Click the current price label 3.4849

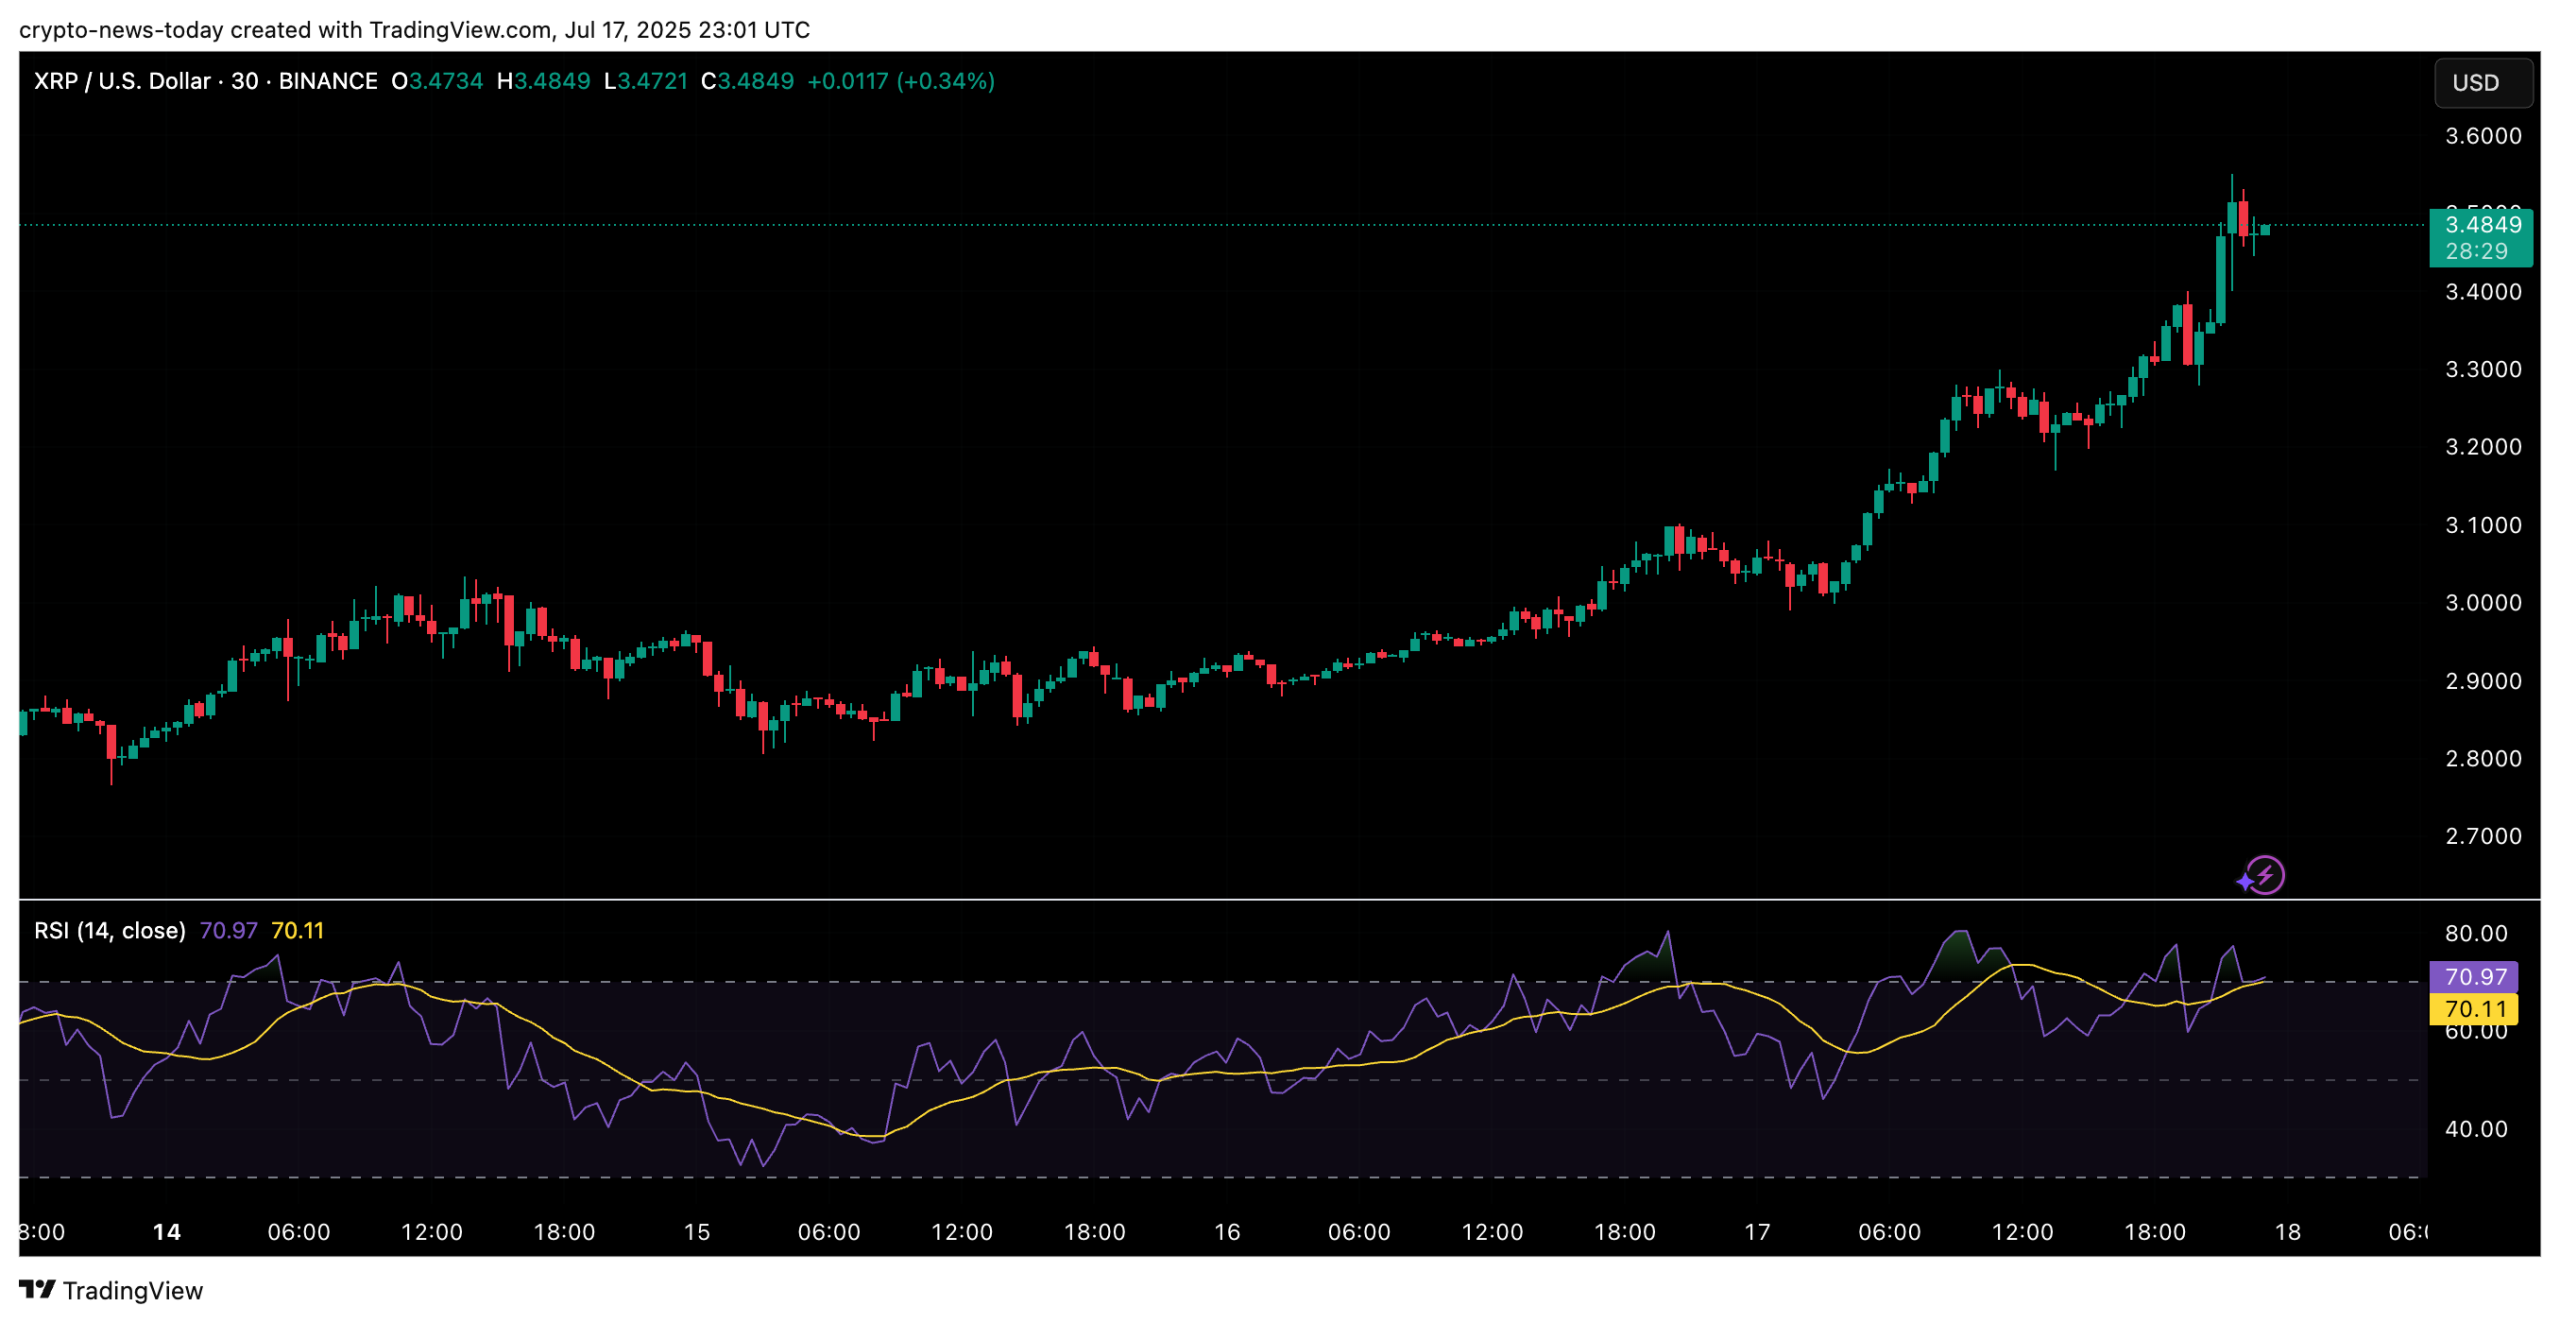point(2482,225)
